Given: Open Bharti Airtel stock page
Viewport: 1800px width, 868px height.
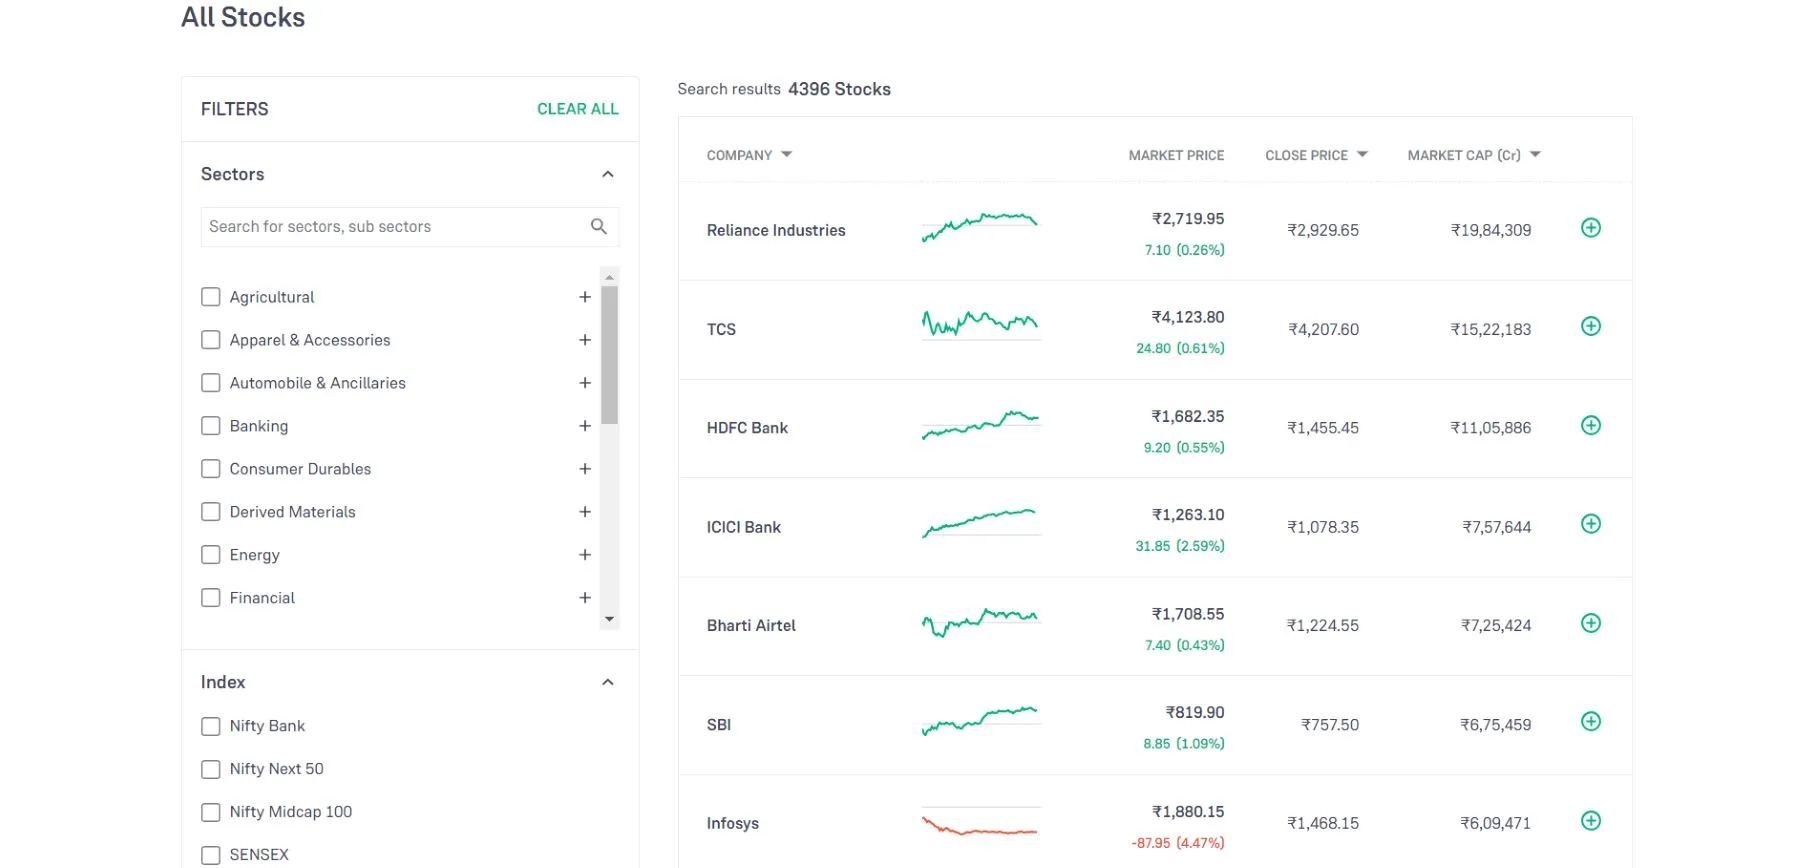Looking at the screenshot, I should pyautogui.click(x=751, y=626).
